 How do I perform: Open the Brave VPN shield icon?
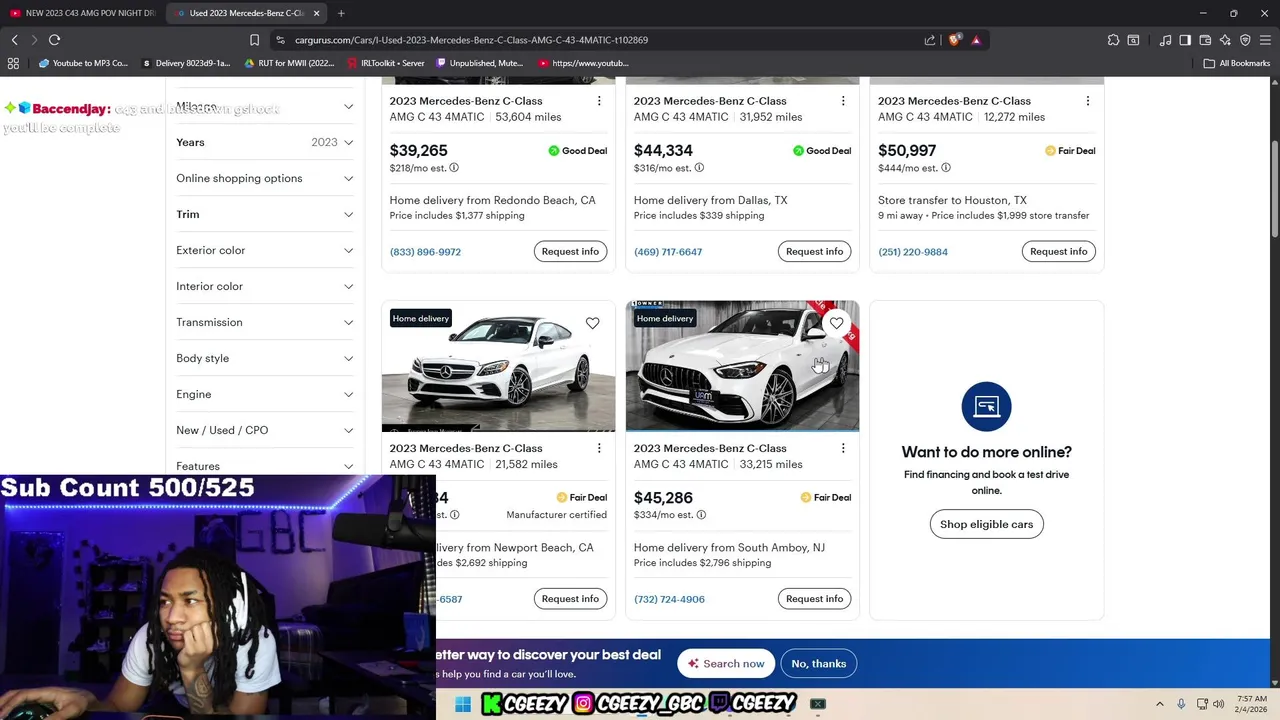click(x=1245, y=40)
